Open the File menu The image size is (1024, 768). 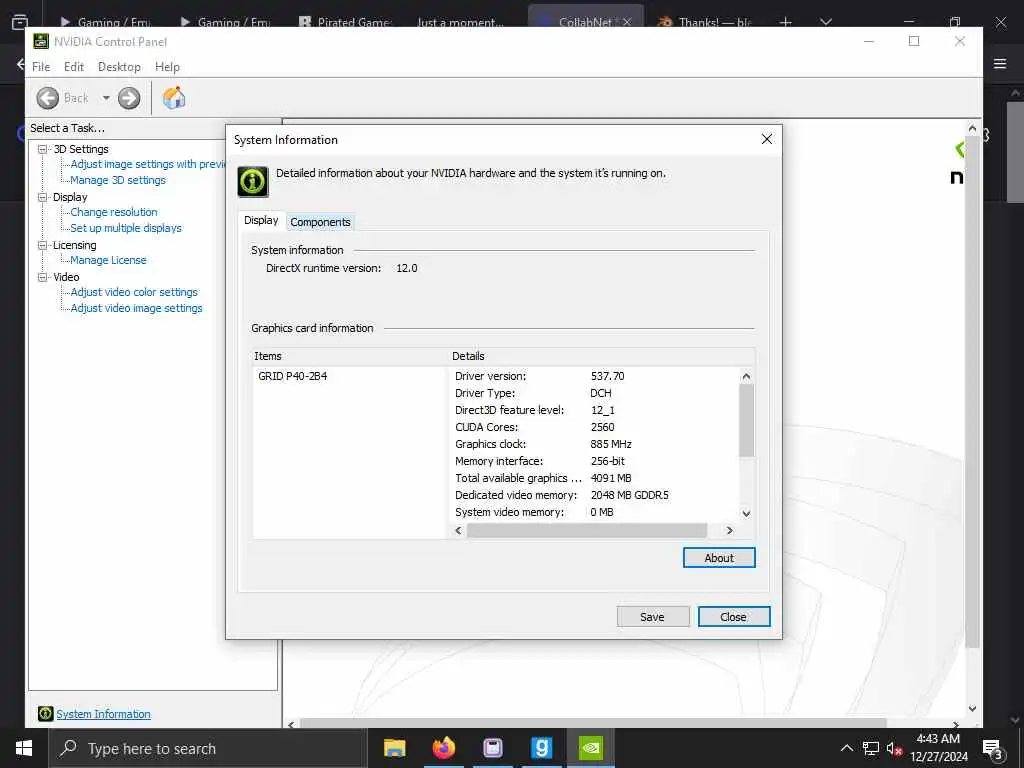pos(41,67)
